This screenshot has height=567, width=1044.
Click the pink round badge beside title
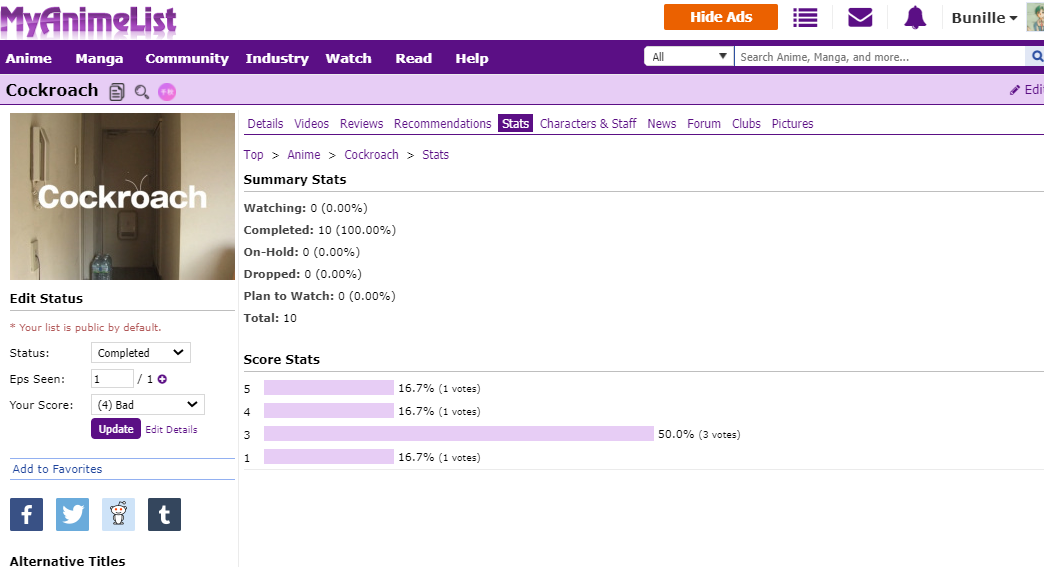click(x=166, y=92)
